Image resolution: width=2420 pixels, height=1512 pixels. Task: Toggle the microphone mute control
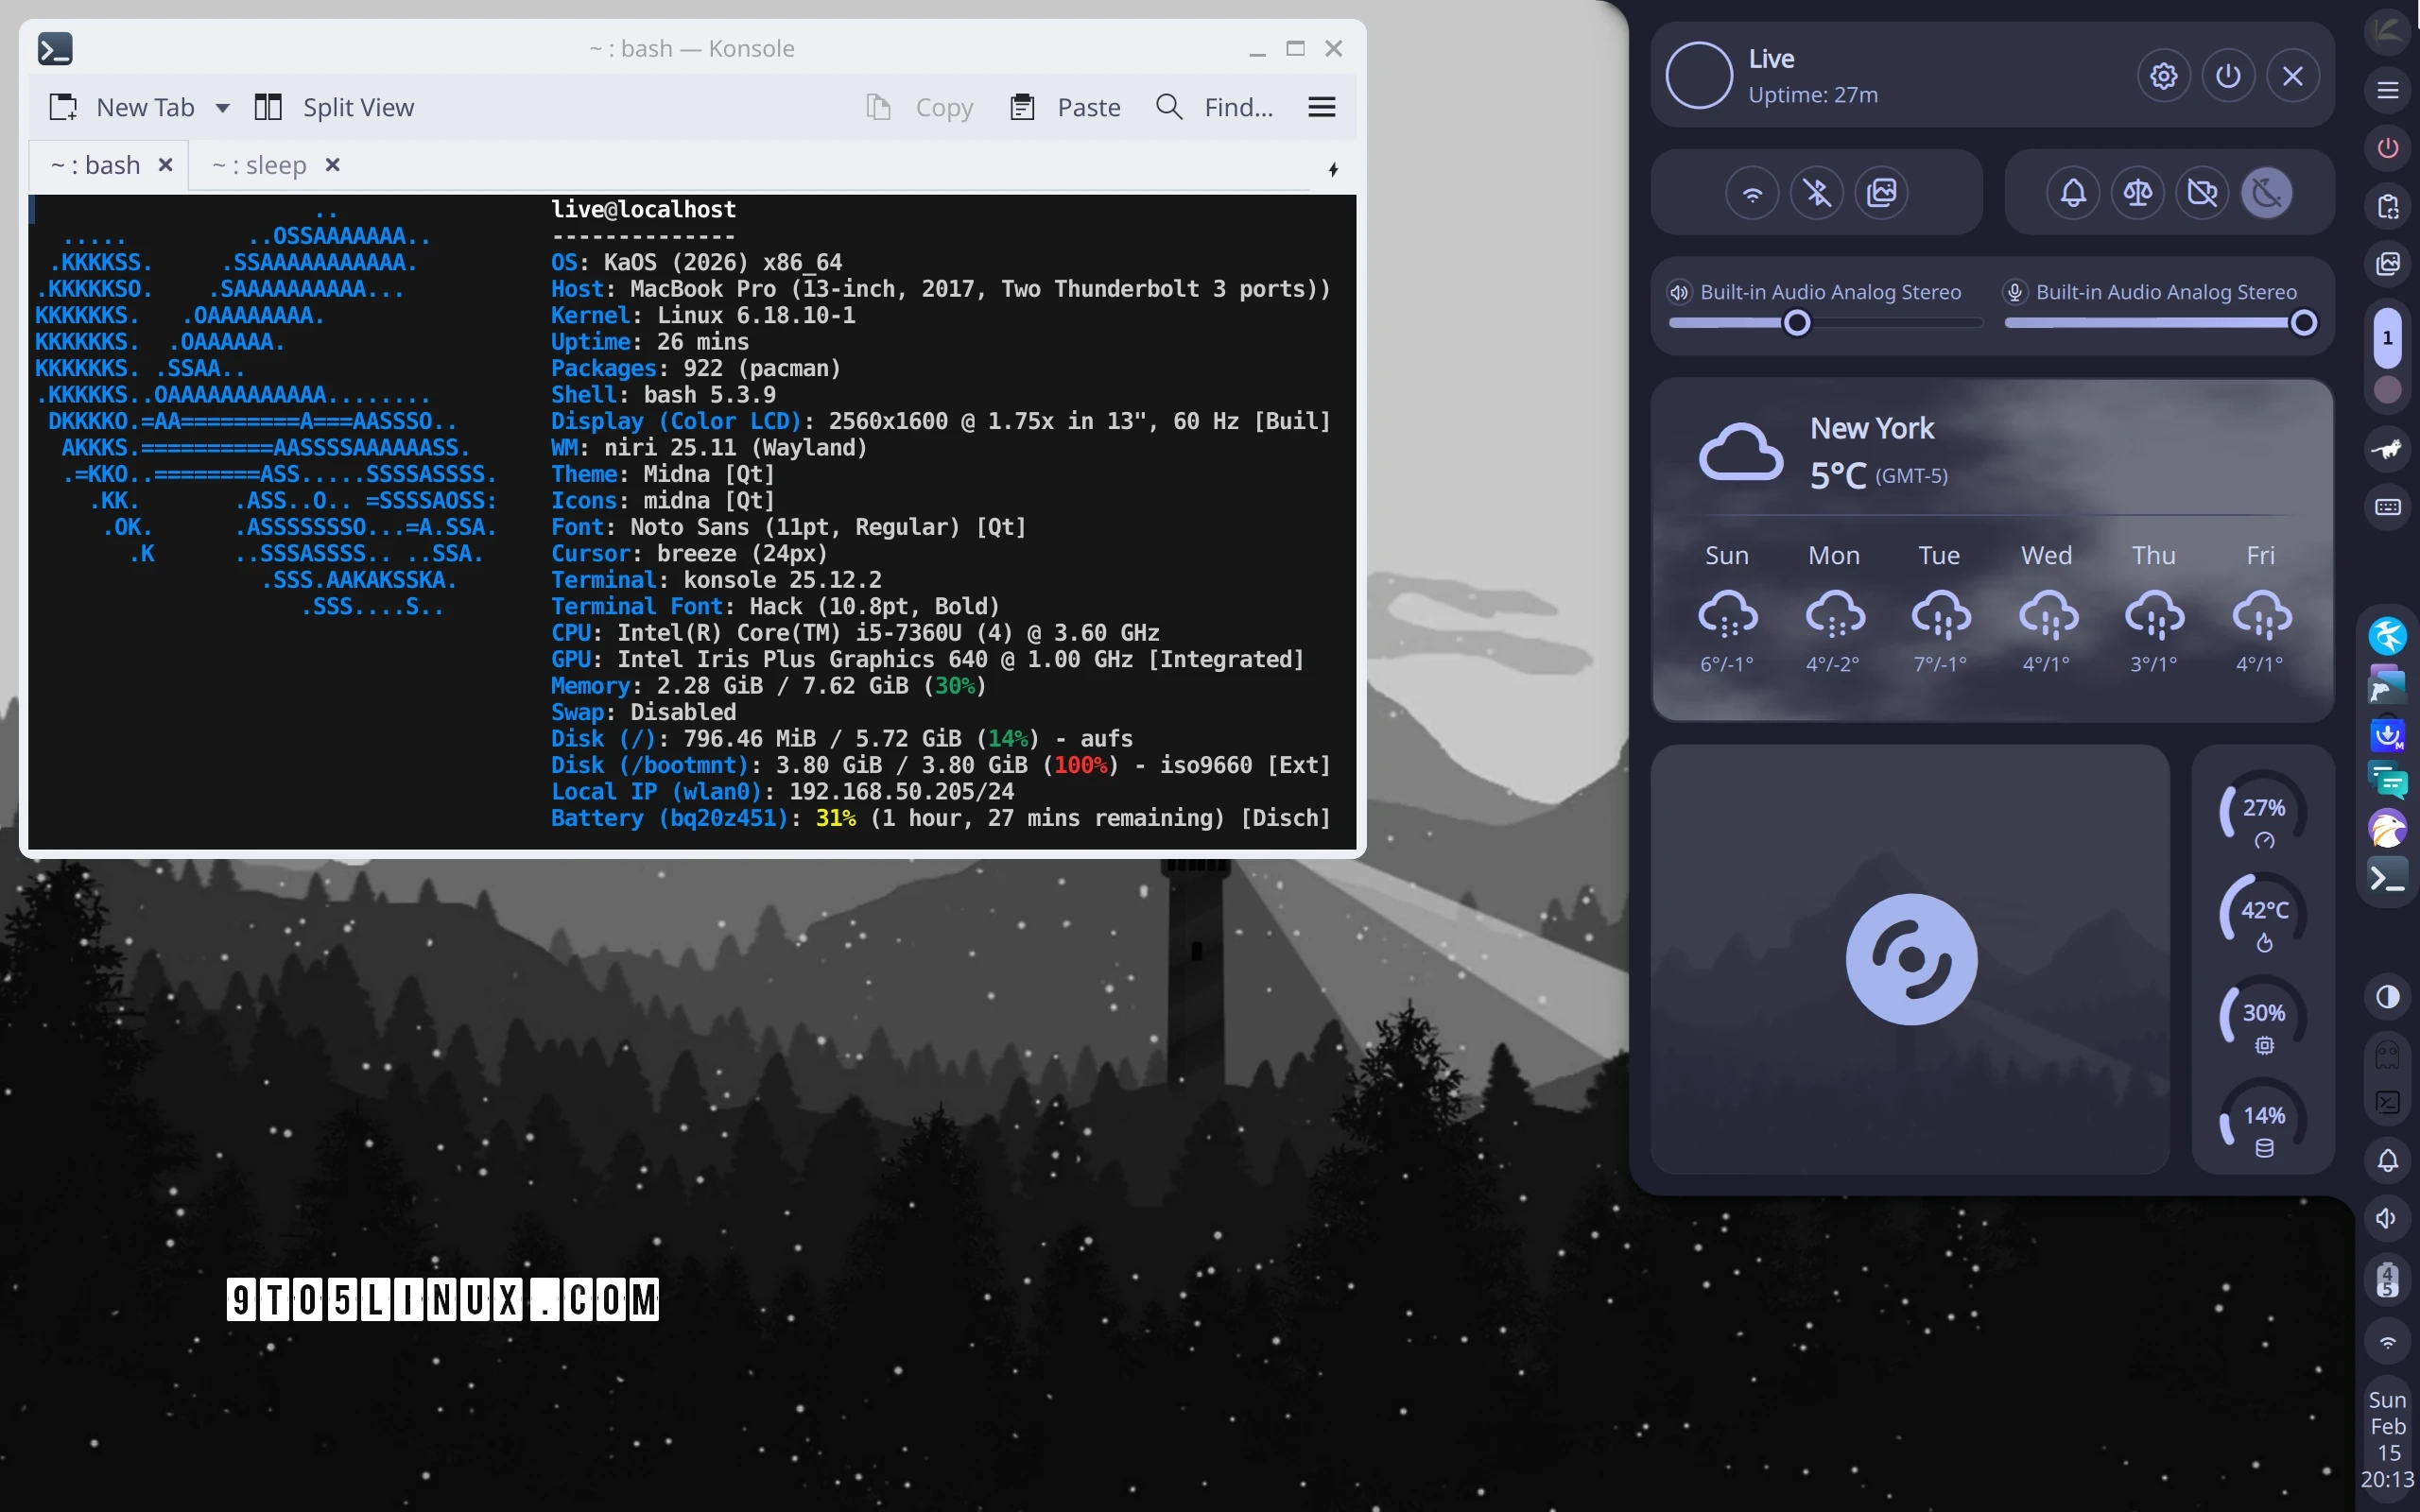point(2013,291)
